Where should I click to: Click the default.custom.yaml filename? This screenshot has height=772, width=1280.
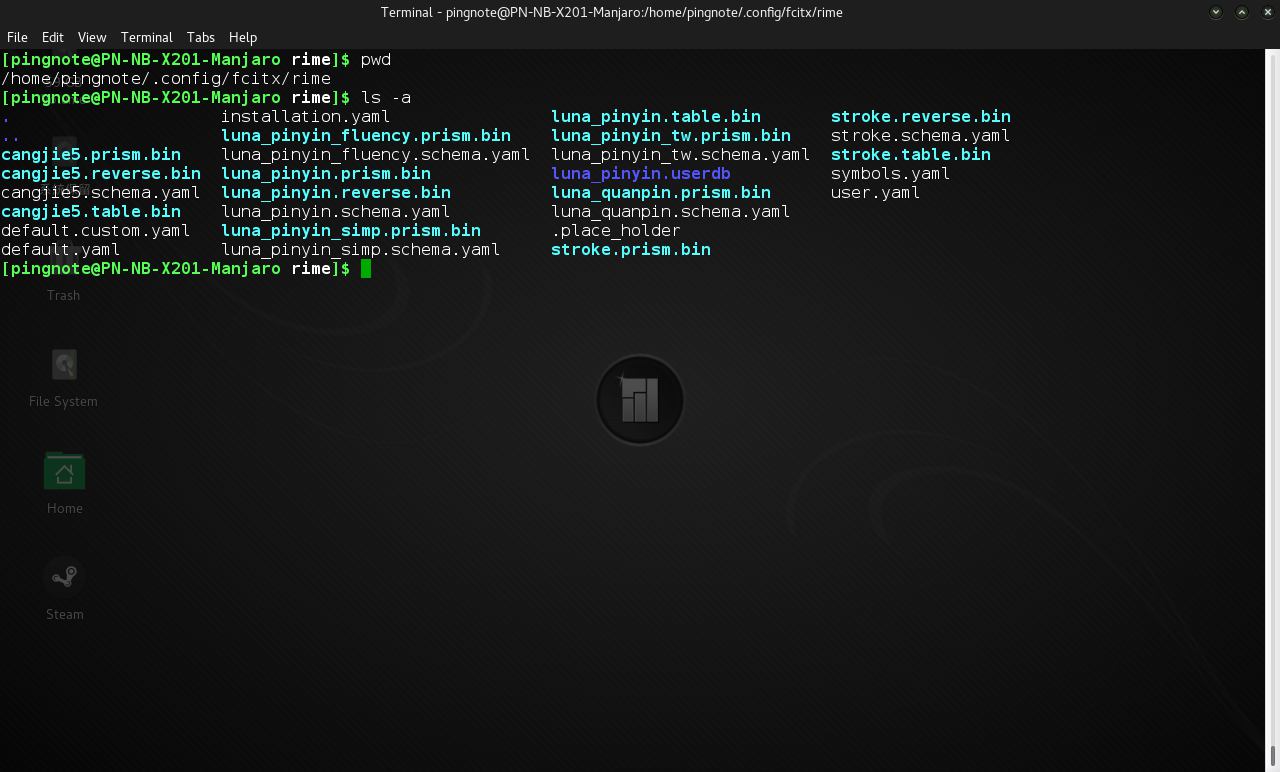click(95, 231)
